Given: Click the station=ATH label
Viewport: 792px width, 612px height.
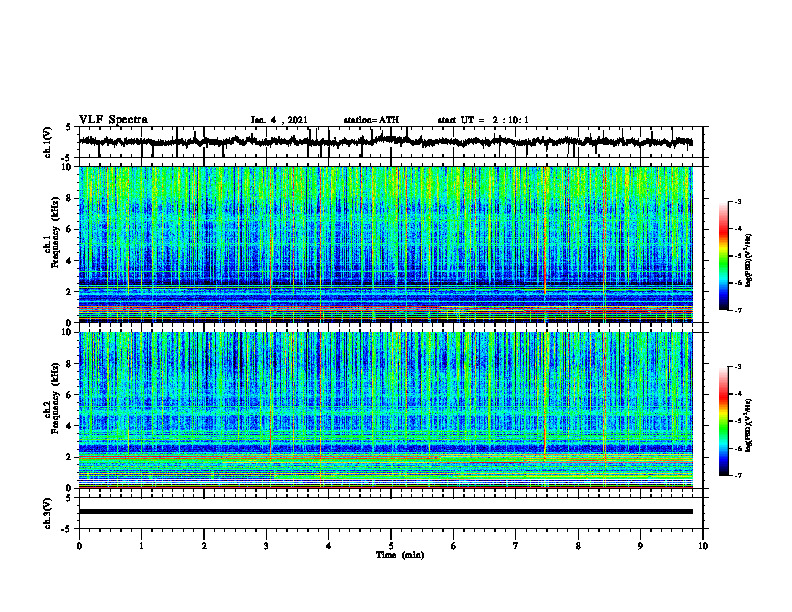Looking at the screenshot, I should click(x=371, y=120).
